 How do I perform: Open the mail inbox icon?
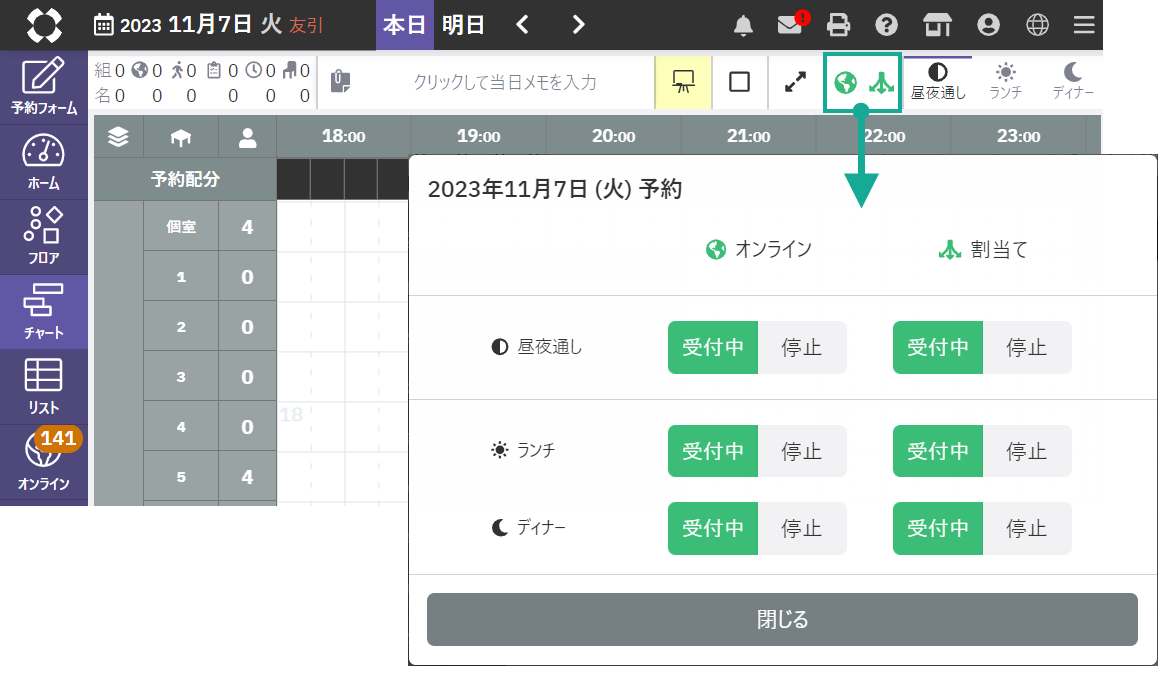click(x=791, y=25)
